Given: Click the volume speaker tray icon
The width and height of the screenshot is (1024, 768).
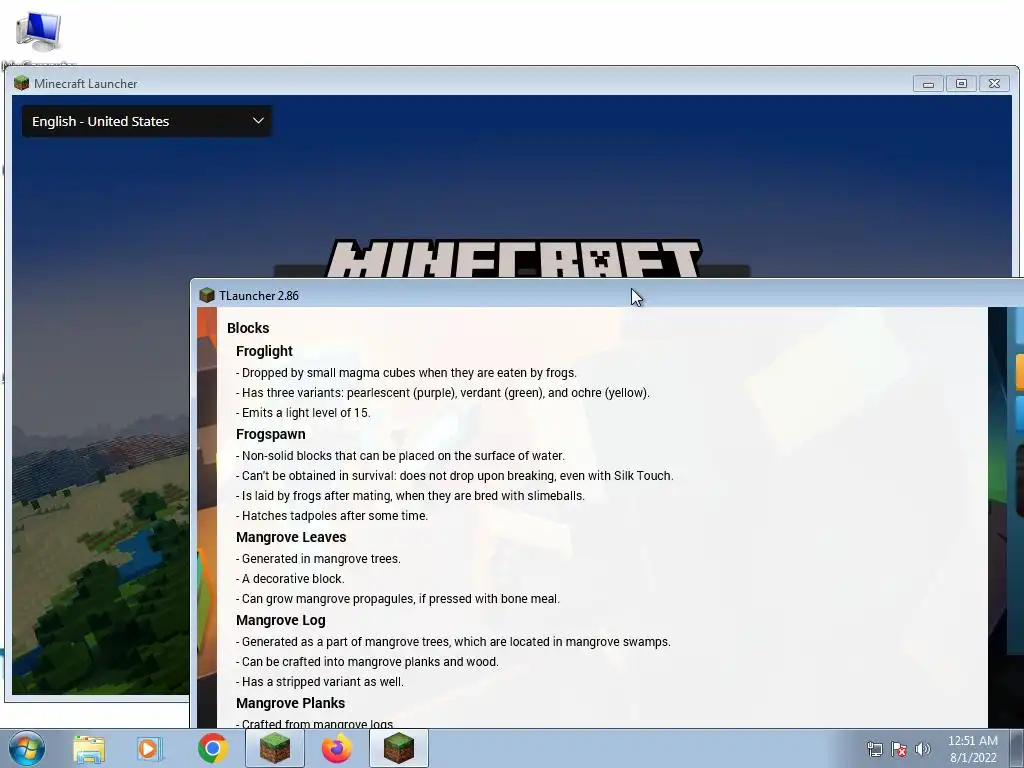Looking at the screenshot, I should 923,749.
